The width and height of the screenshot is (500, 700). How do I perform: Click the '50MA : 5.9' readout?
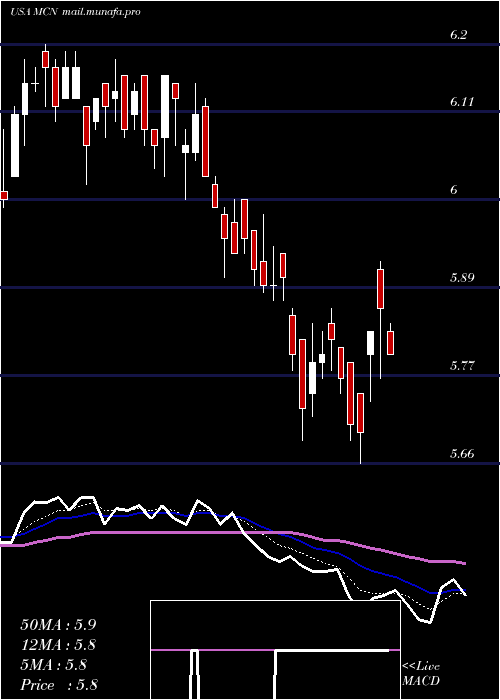pos(58,625)
